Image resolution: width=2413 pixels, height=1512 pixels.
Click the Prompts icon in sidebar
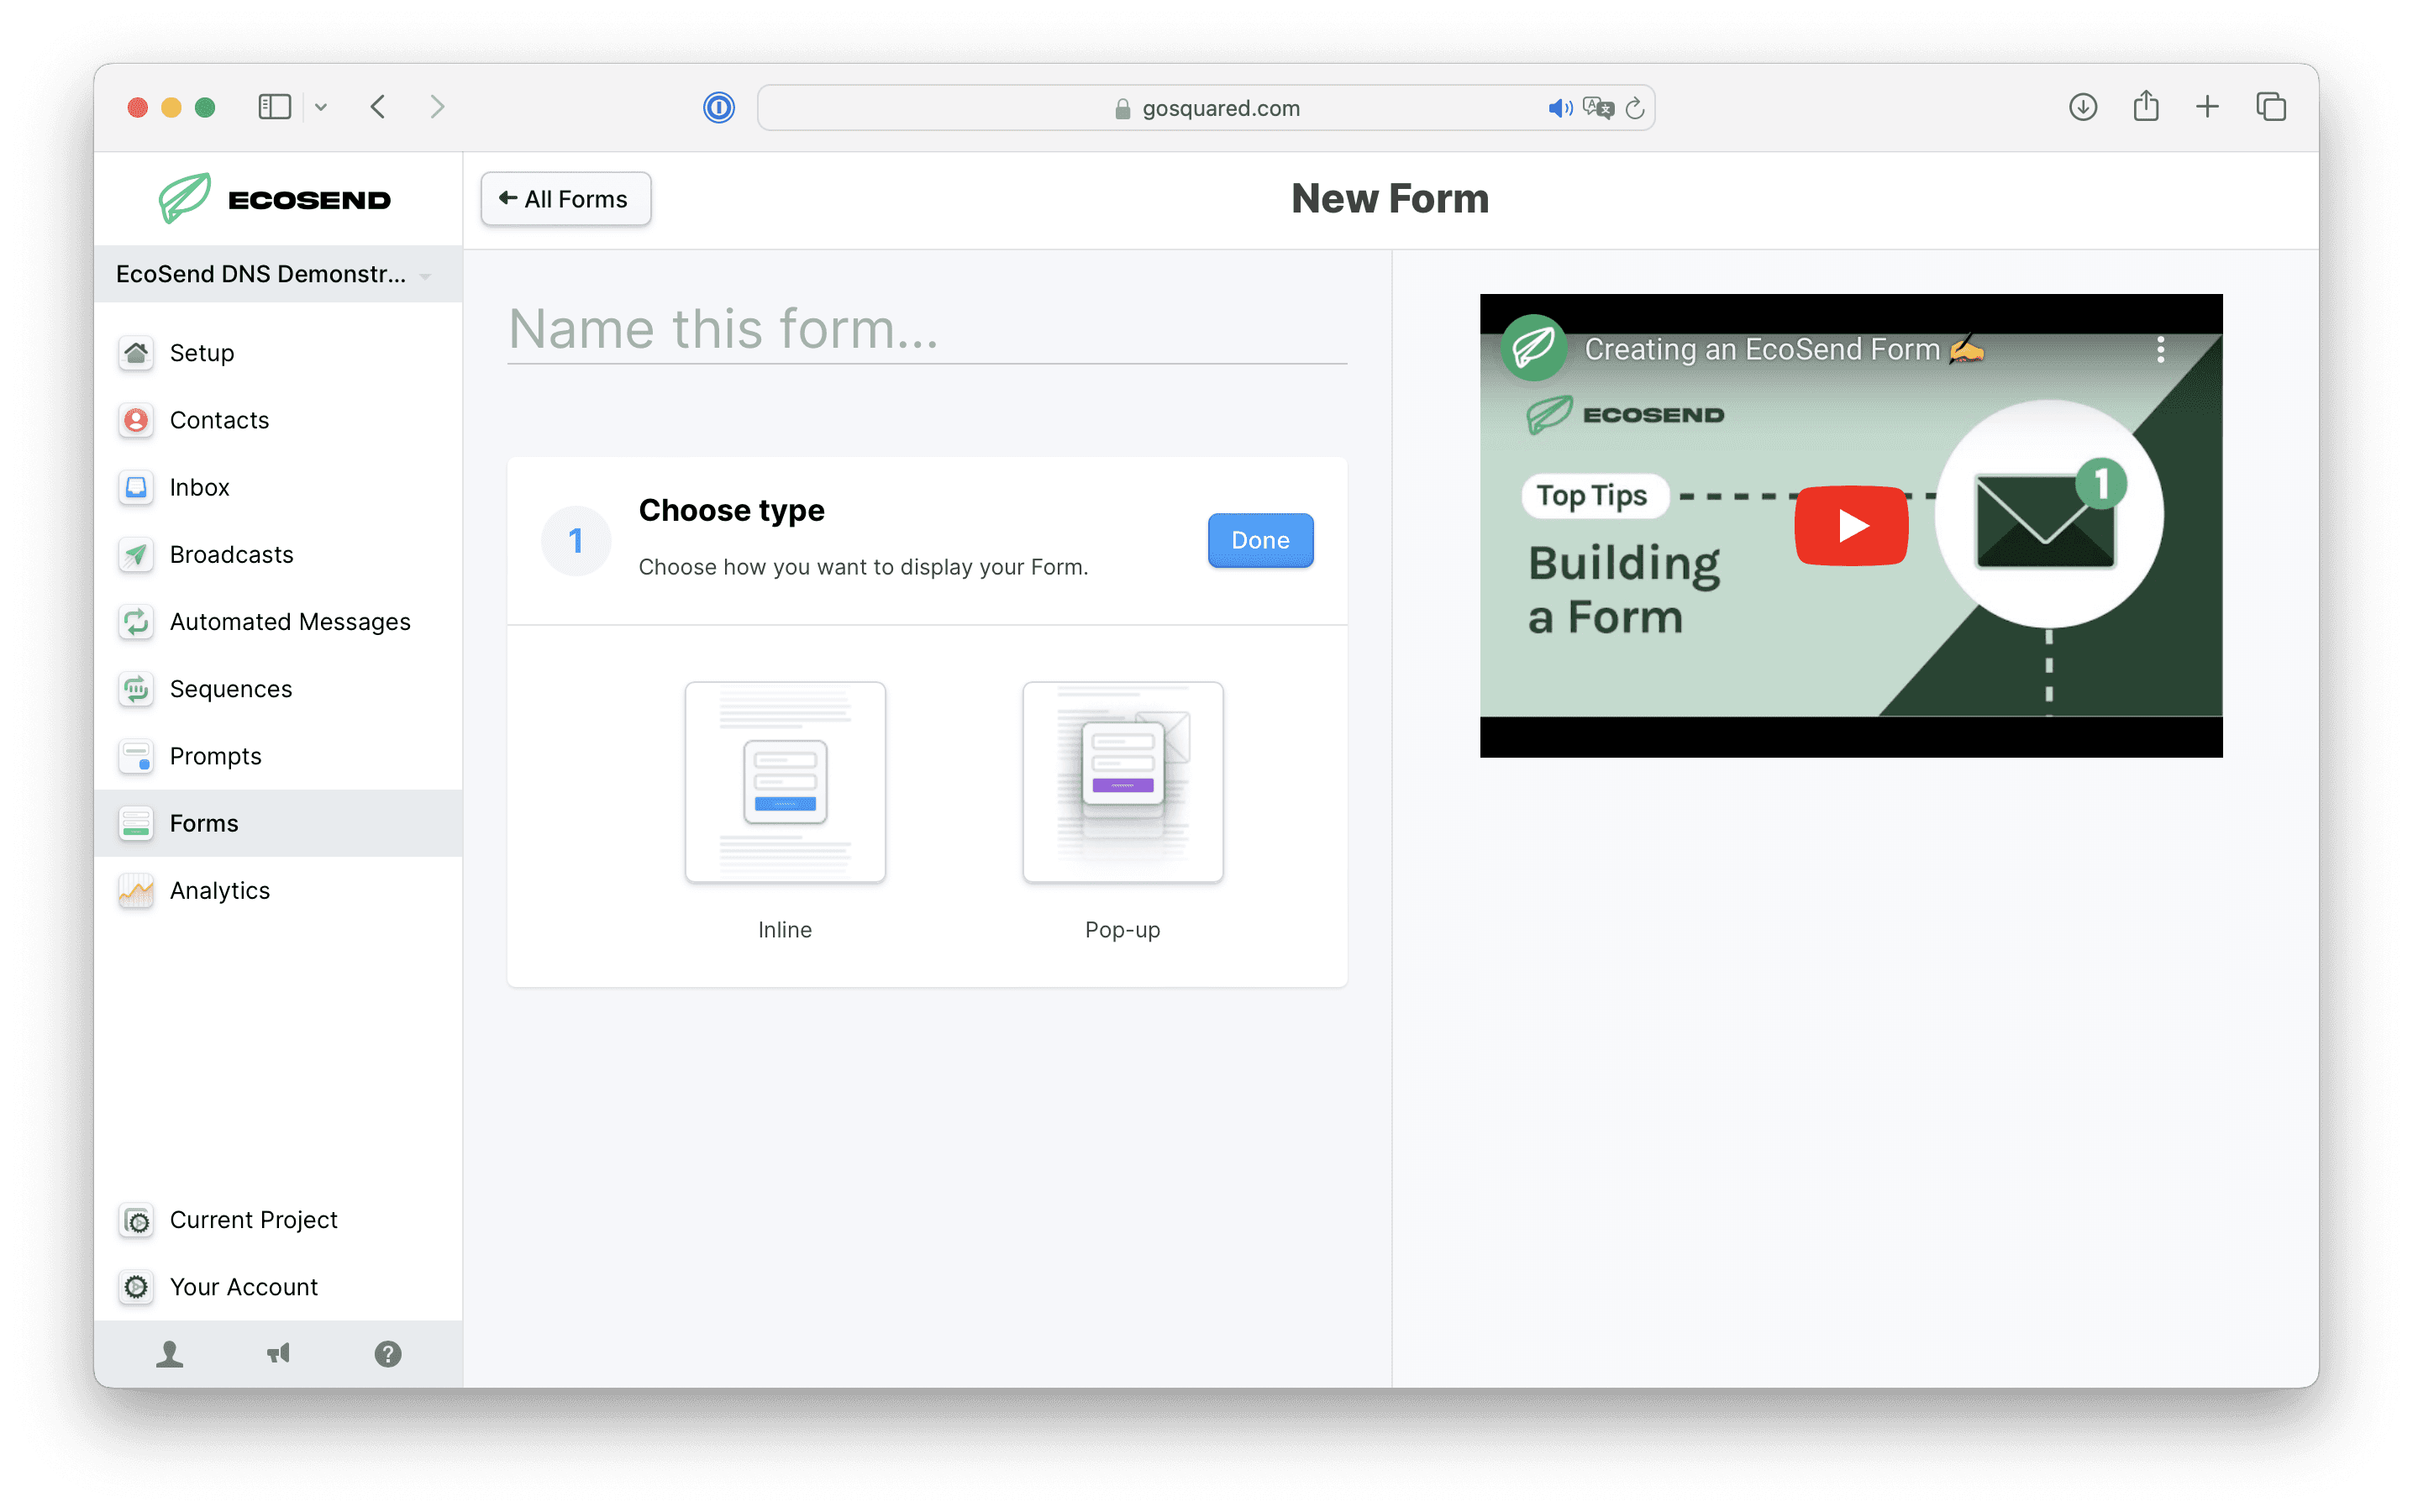click(x=136, y=756)
